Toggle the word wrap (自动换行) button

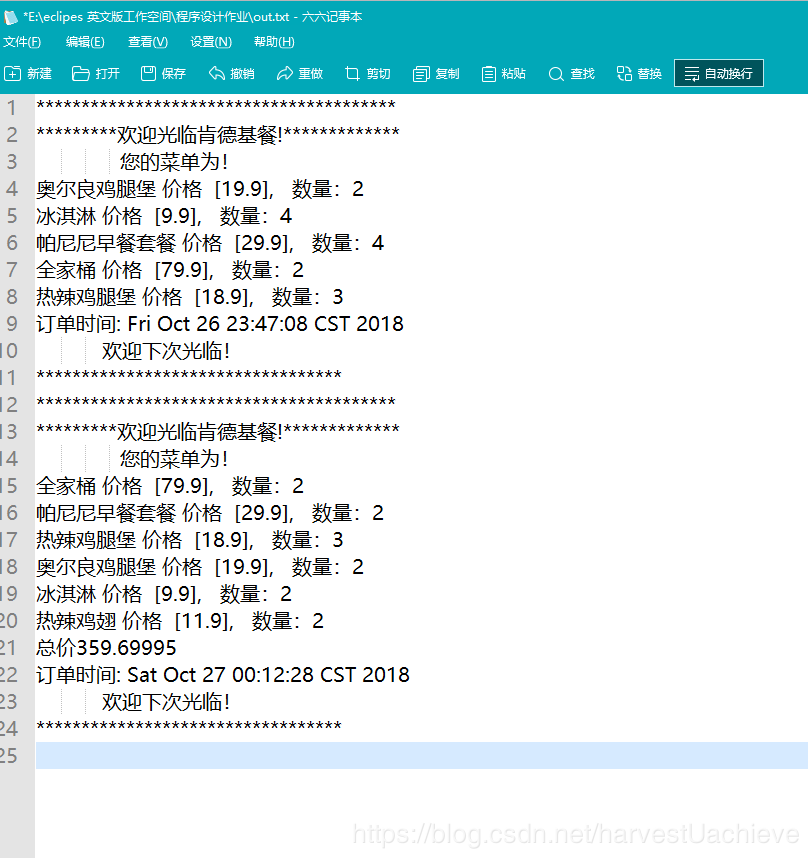click(x=719, y=73)
